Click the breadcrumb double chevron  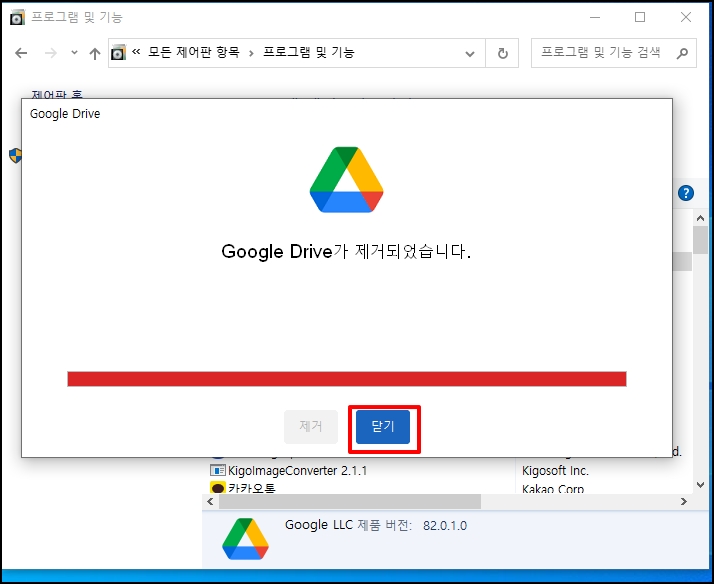(136, 52)
